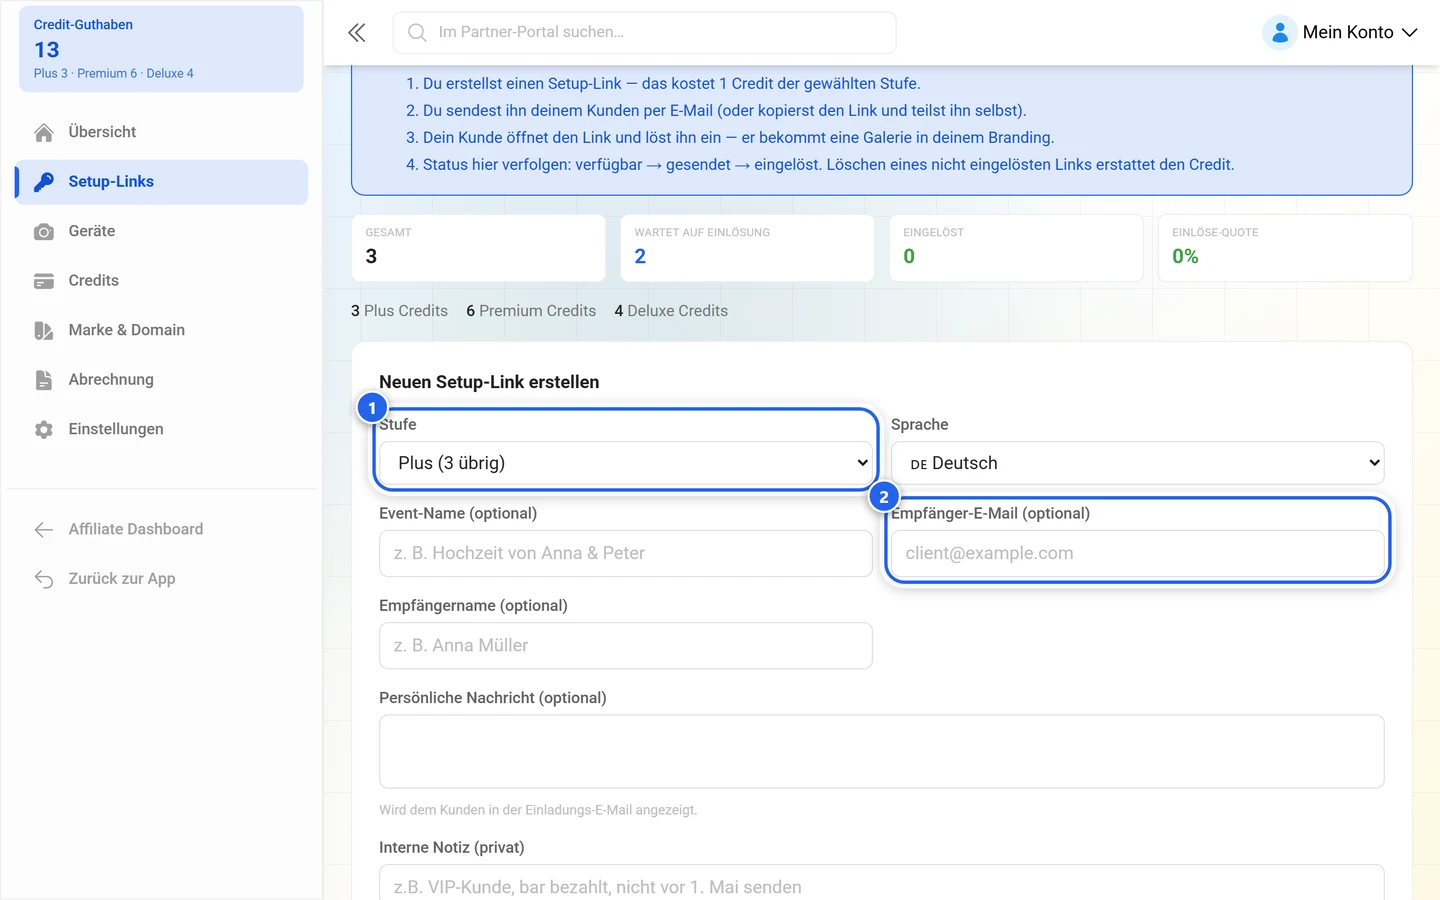Click the Abrechnung document icon

(x=44, y=380)
